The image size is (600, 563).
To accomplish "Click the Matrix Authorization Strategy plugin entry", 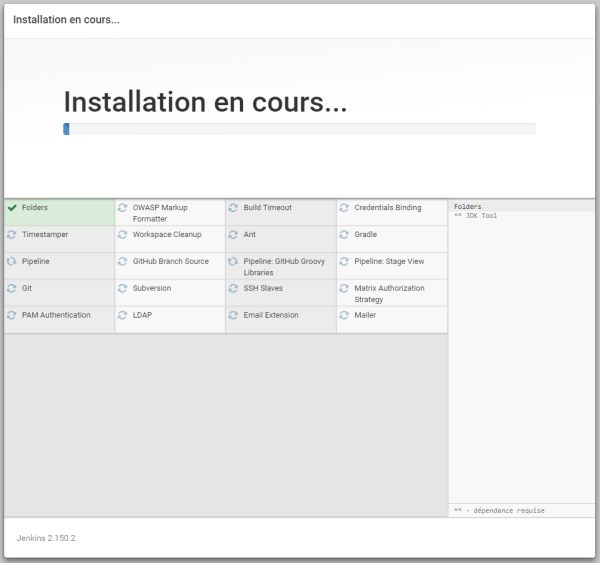I will (389, 293).
